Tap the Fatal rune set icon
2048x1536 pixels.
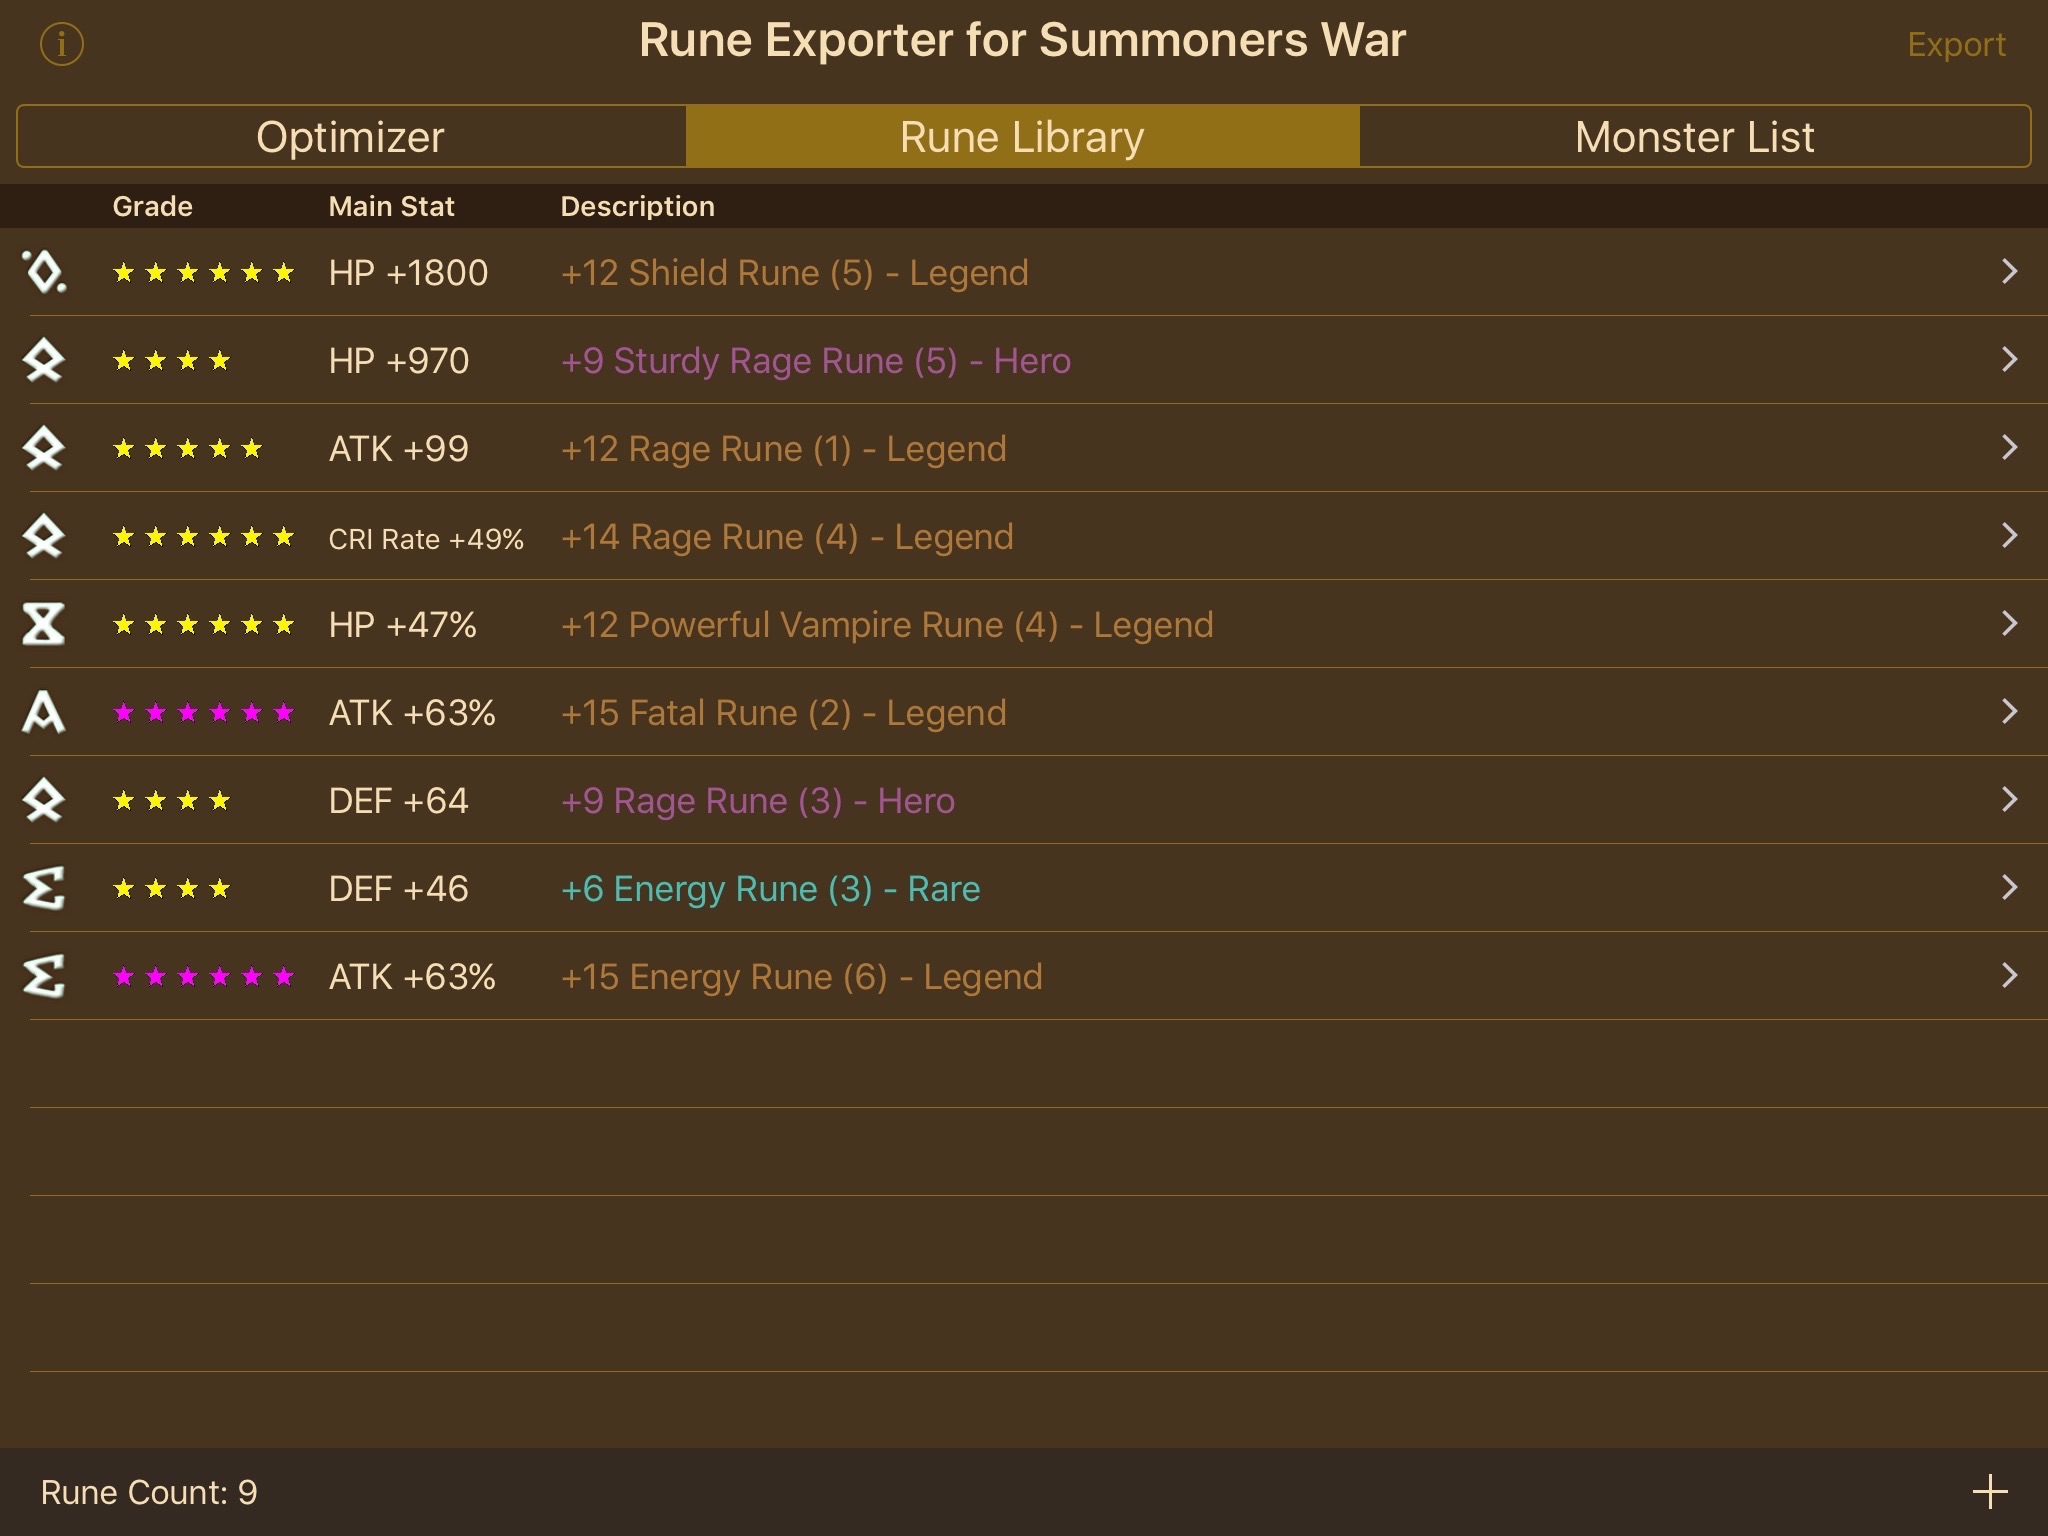44,712
